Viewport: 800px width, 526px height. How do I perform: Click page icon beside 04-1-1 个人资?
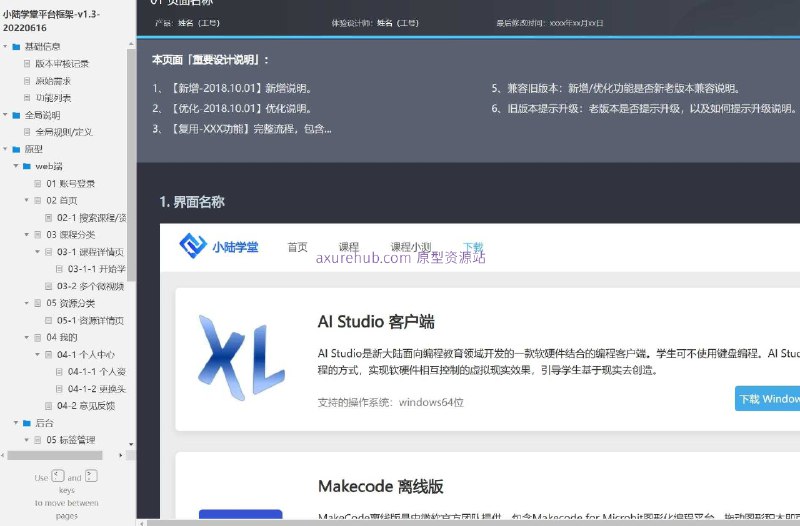point(59,371)
